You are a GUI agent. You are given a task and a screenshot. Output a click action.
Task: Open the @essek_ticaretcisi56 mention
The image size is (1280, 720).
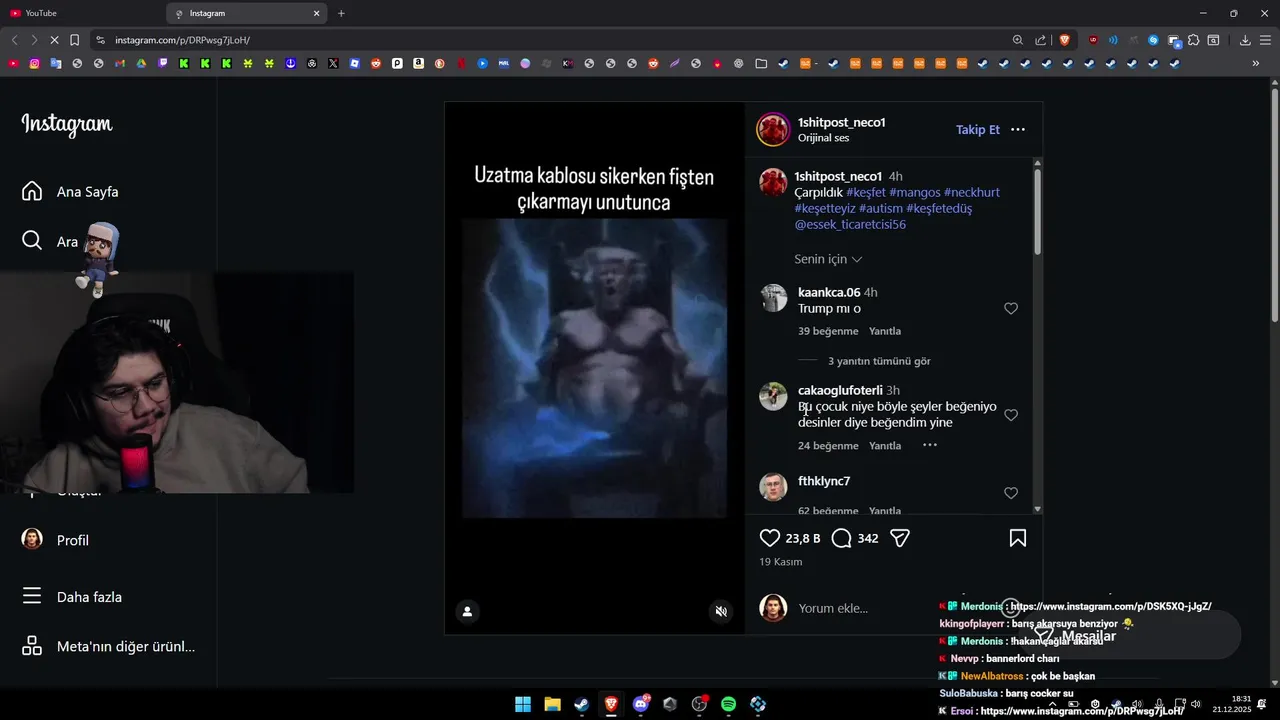coord(850,225)
